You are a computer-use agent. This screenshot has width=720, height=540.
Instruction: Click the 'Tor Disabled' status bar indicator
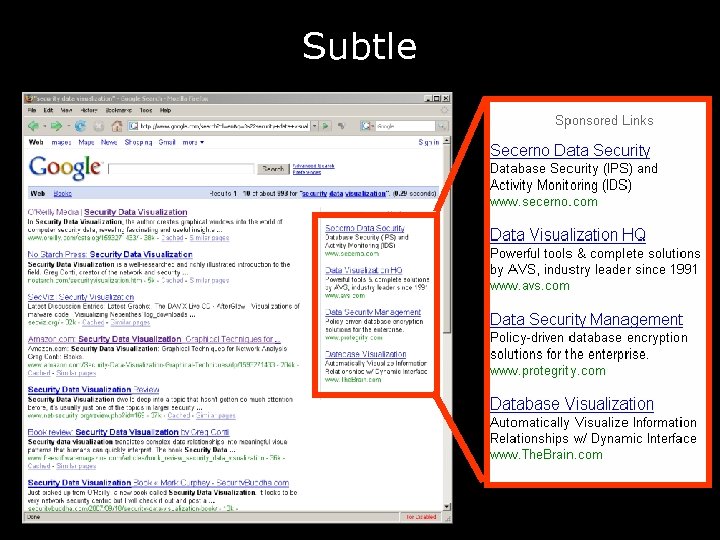click(x=421, y=517)
